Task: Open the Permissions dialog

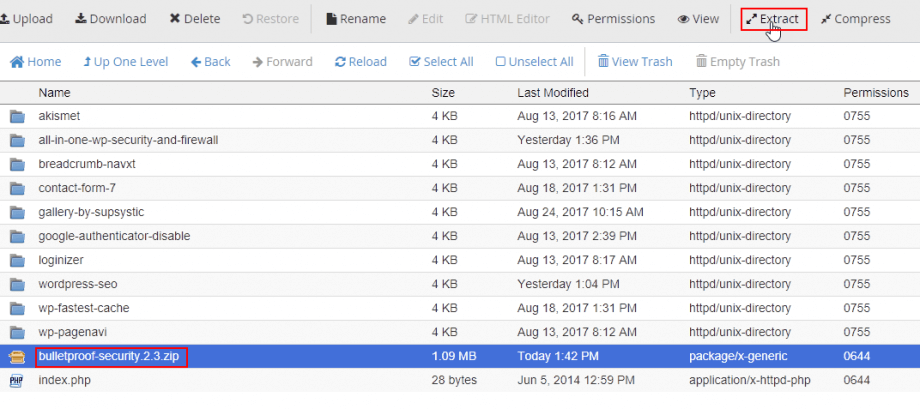Action: pyautogui.click(x=613, y=19)
